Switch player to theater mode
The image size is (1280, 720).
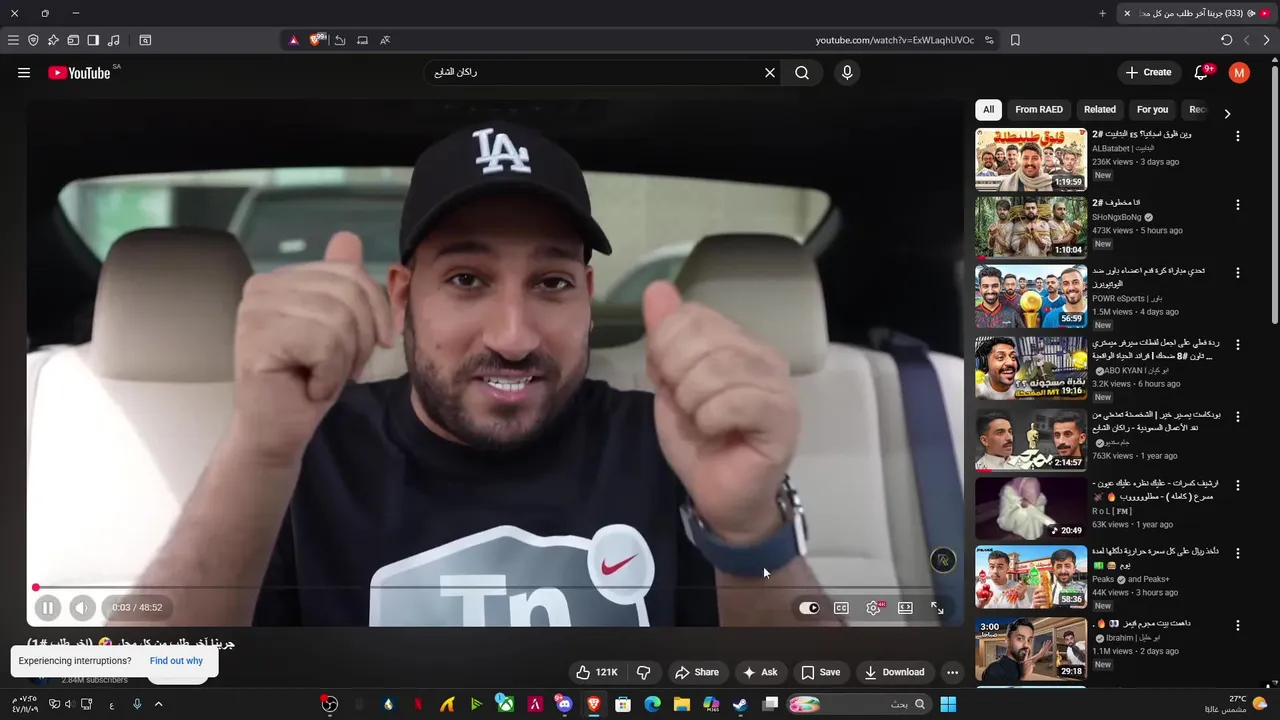[905, 608]
